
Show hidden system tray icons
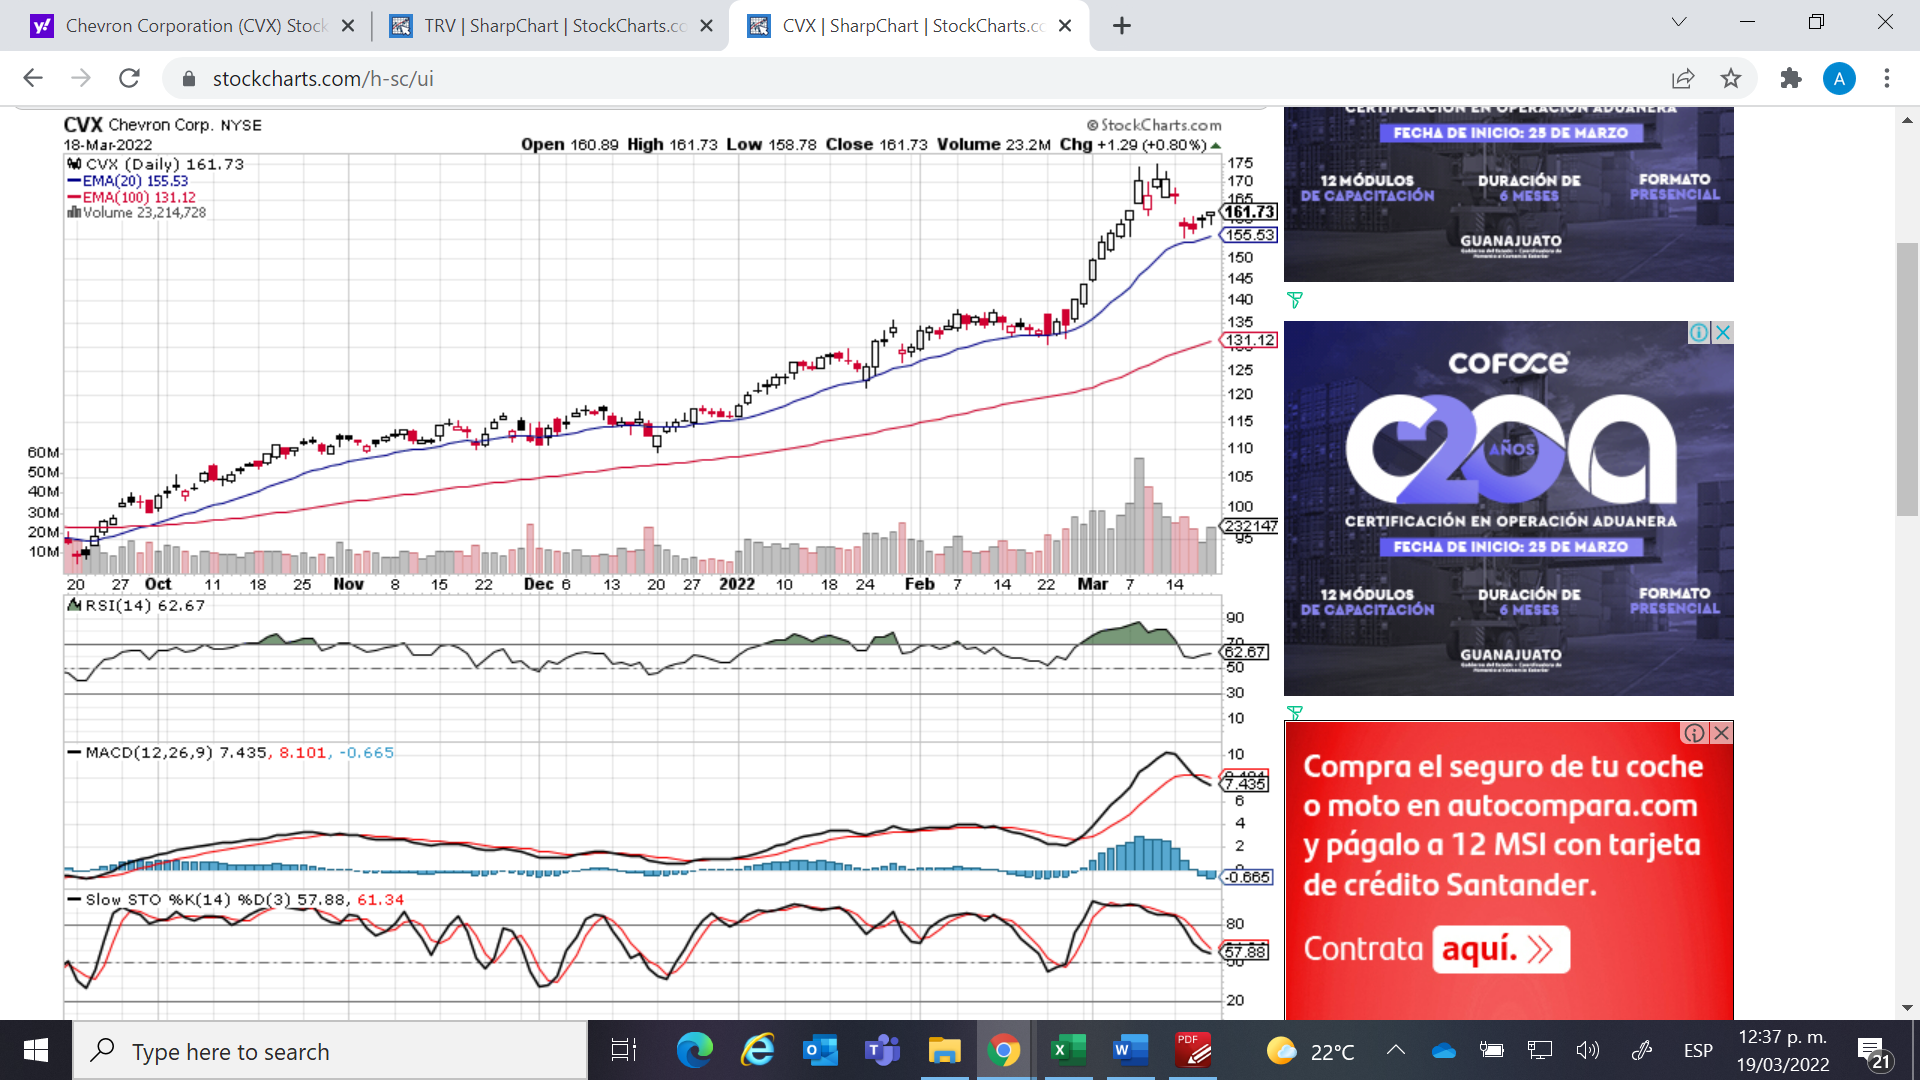click(1395, 1050)
